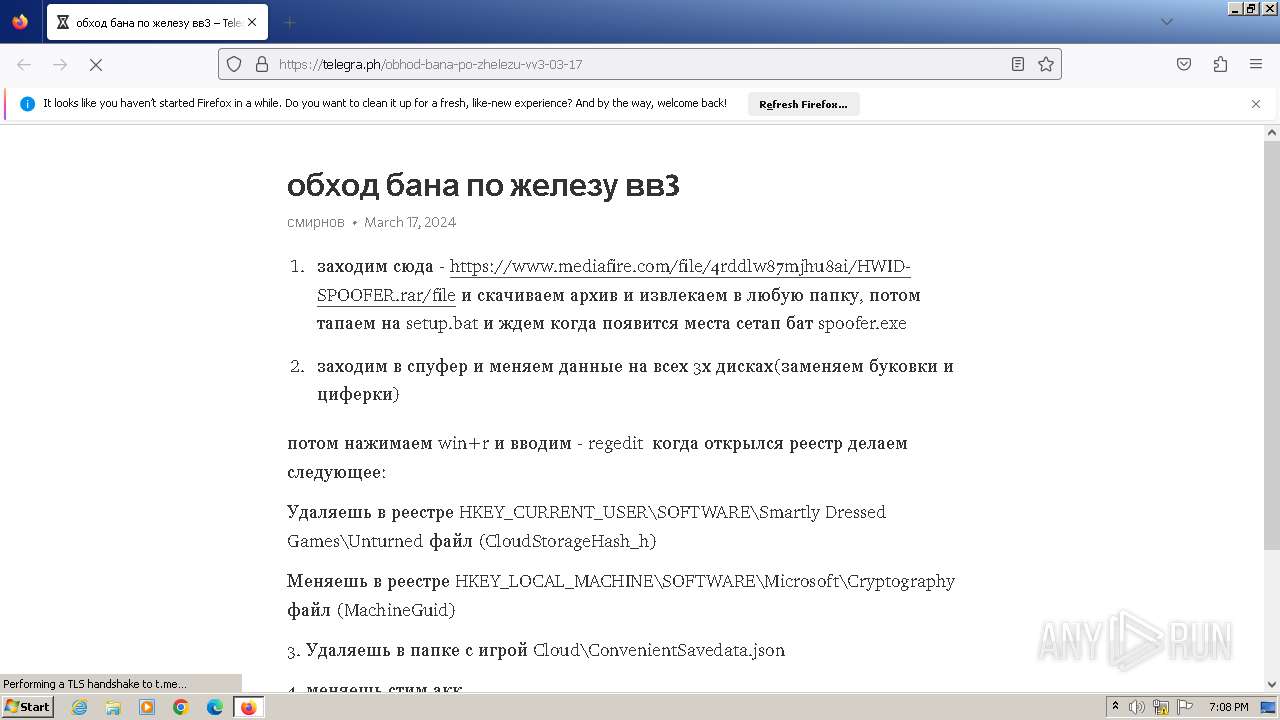Open the Firefox View icon
This screenshot has width=1280, height=720.
[20, 22]
